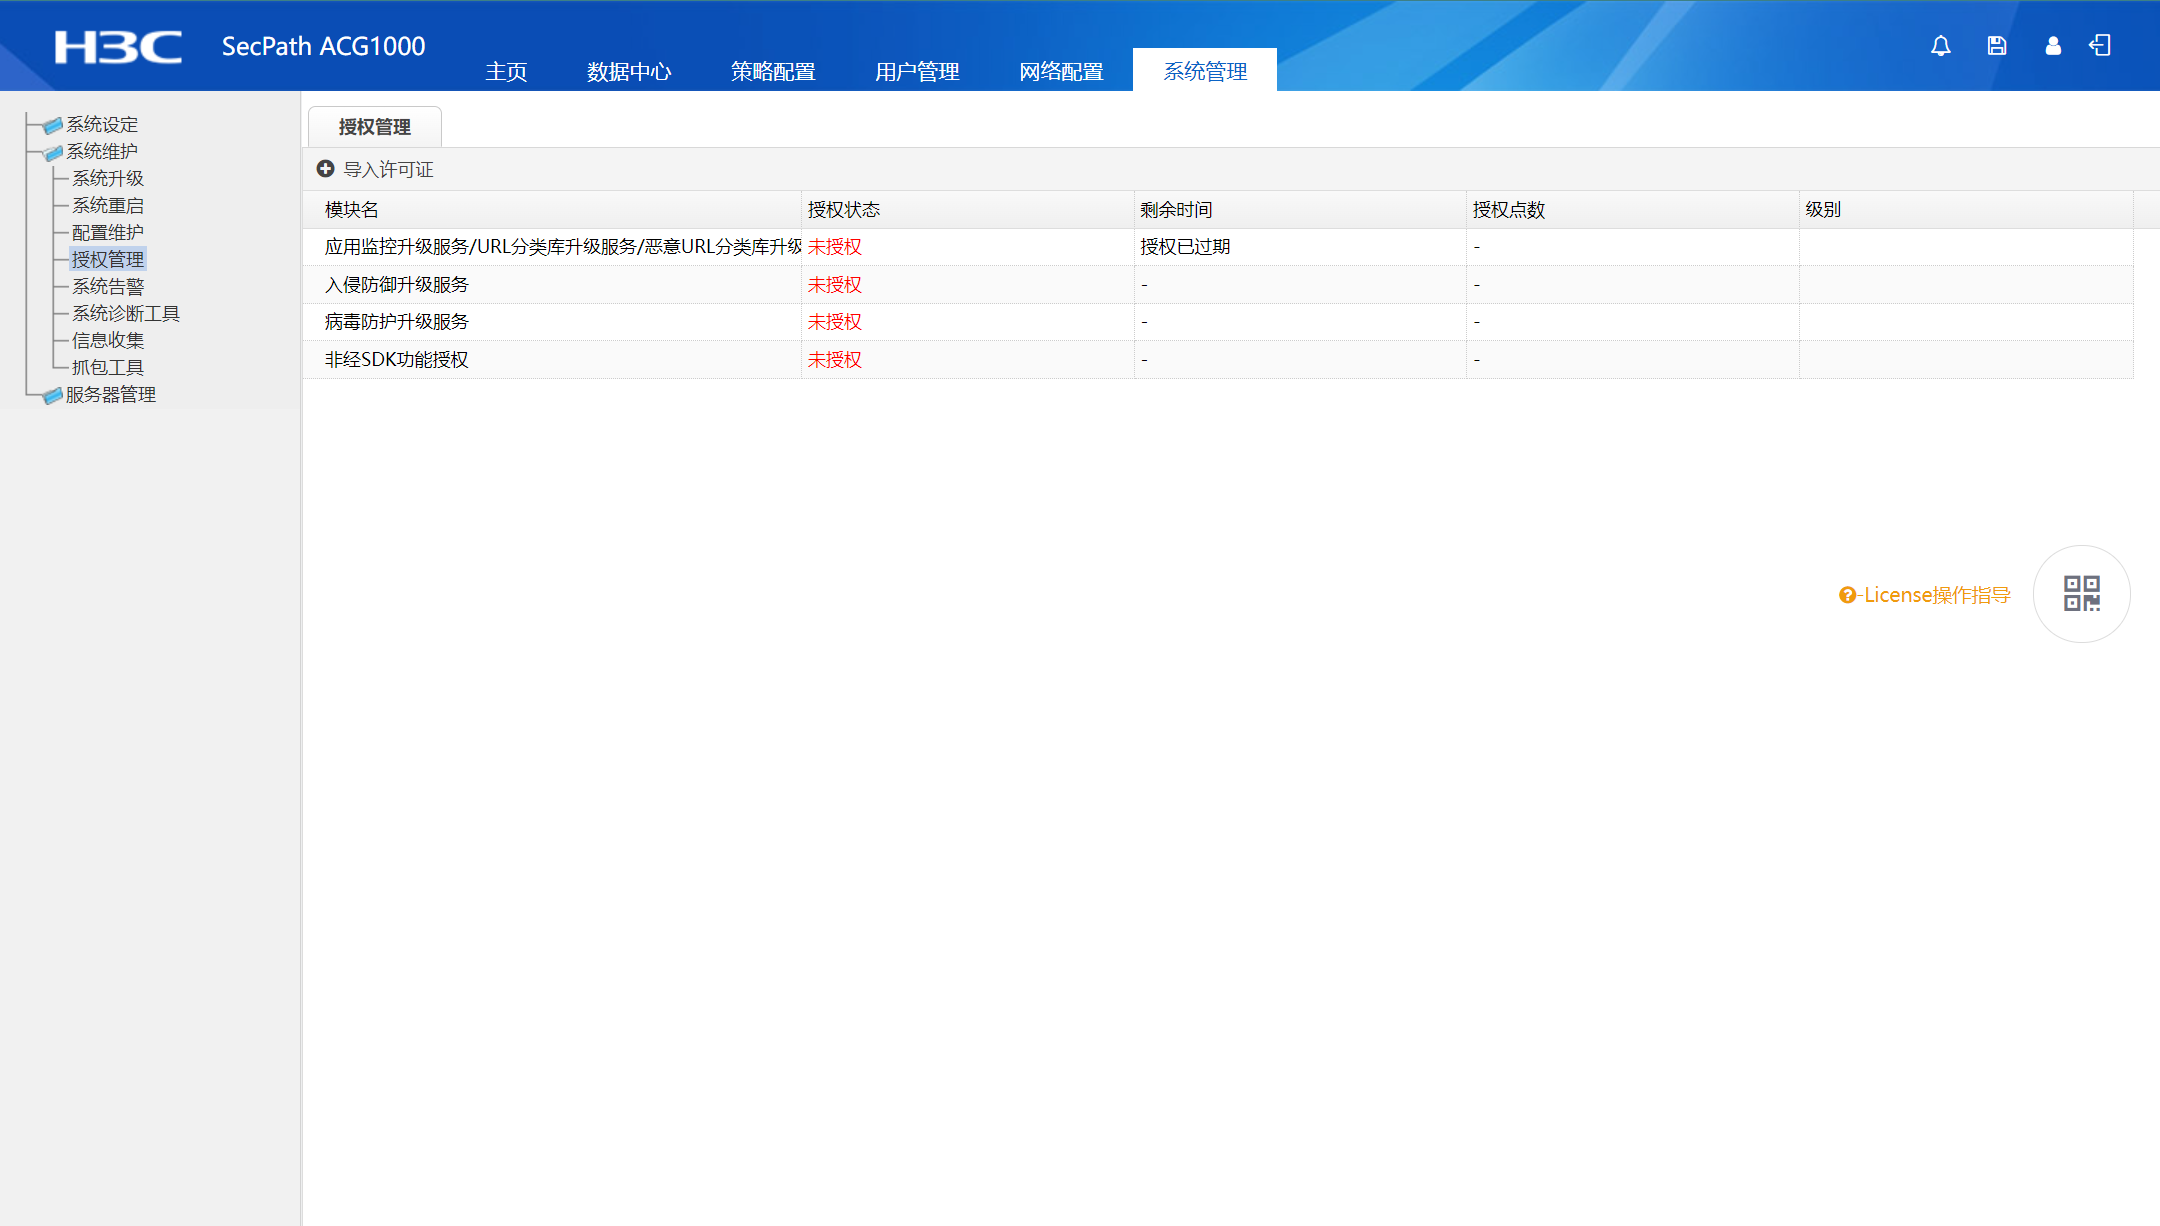Switch to the 策略配置 top tab
The image size is (2160, 1226).
(772, 72)
